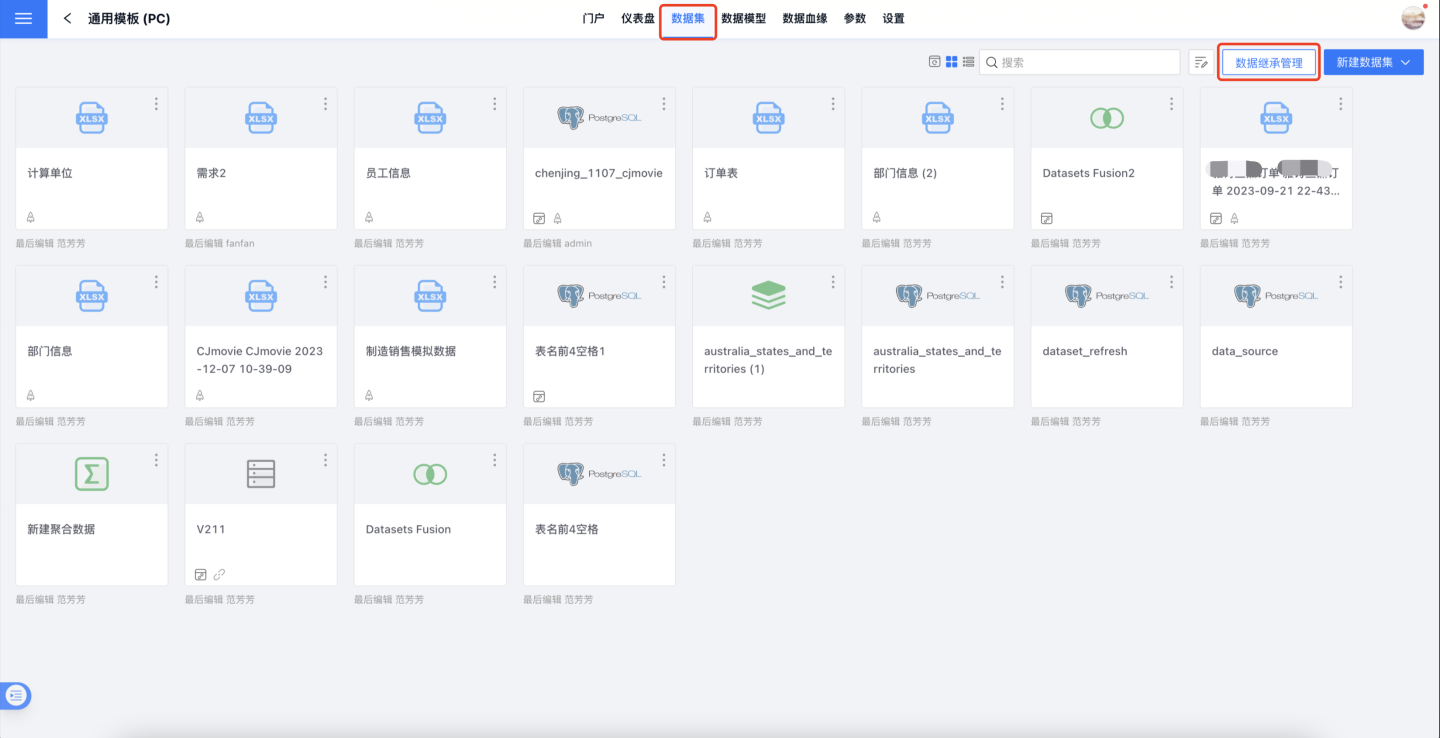
Task: Open the hamburger main menu
Action: pyautogui.click(x=23, y=19)
